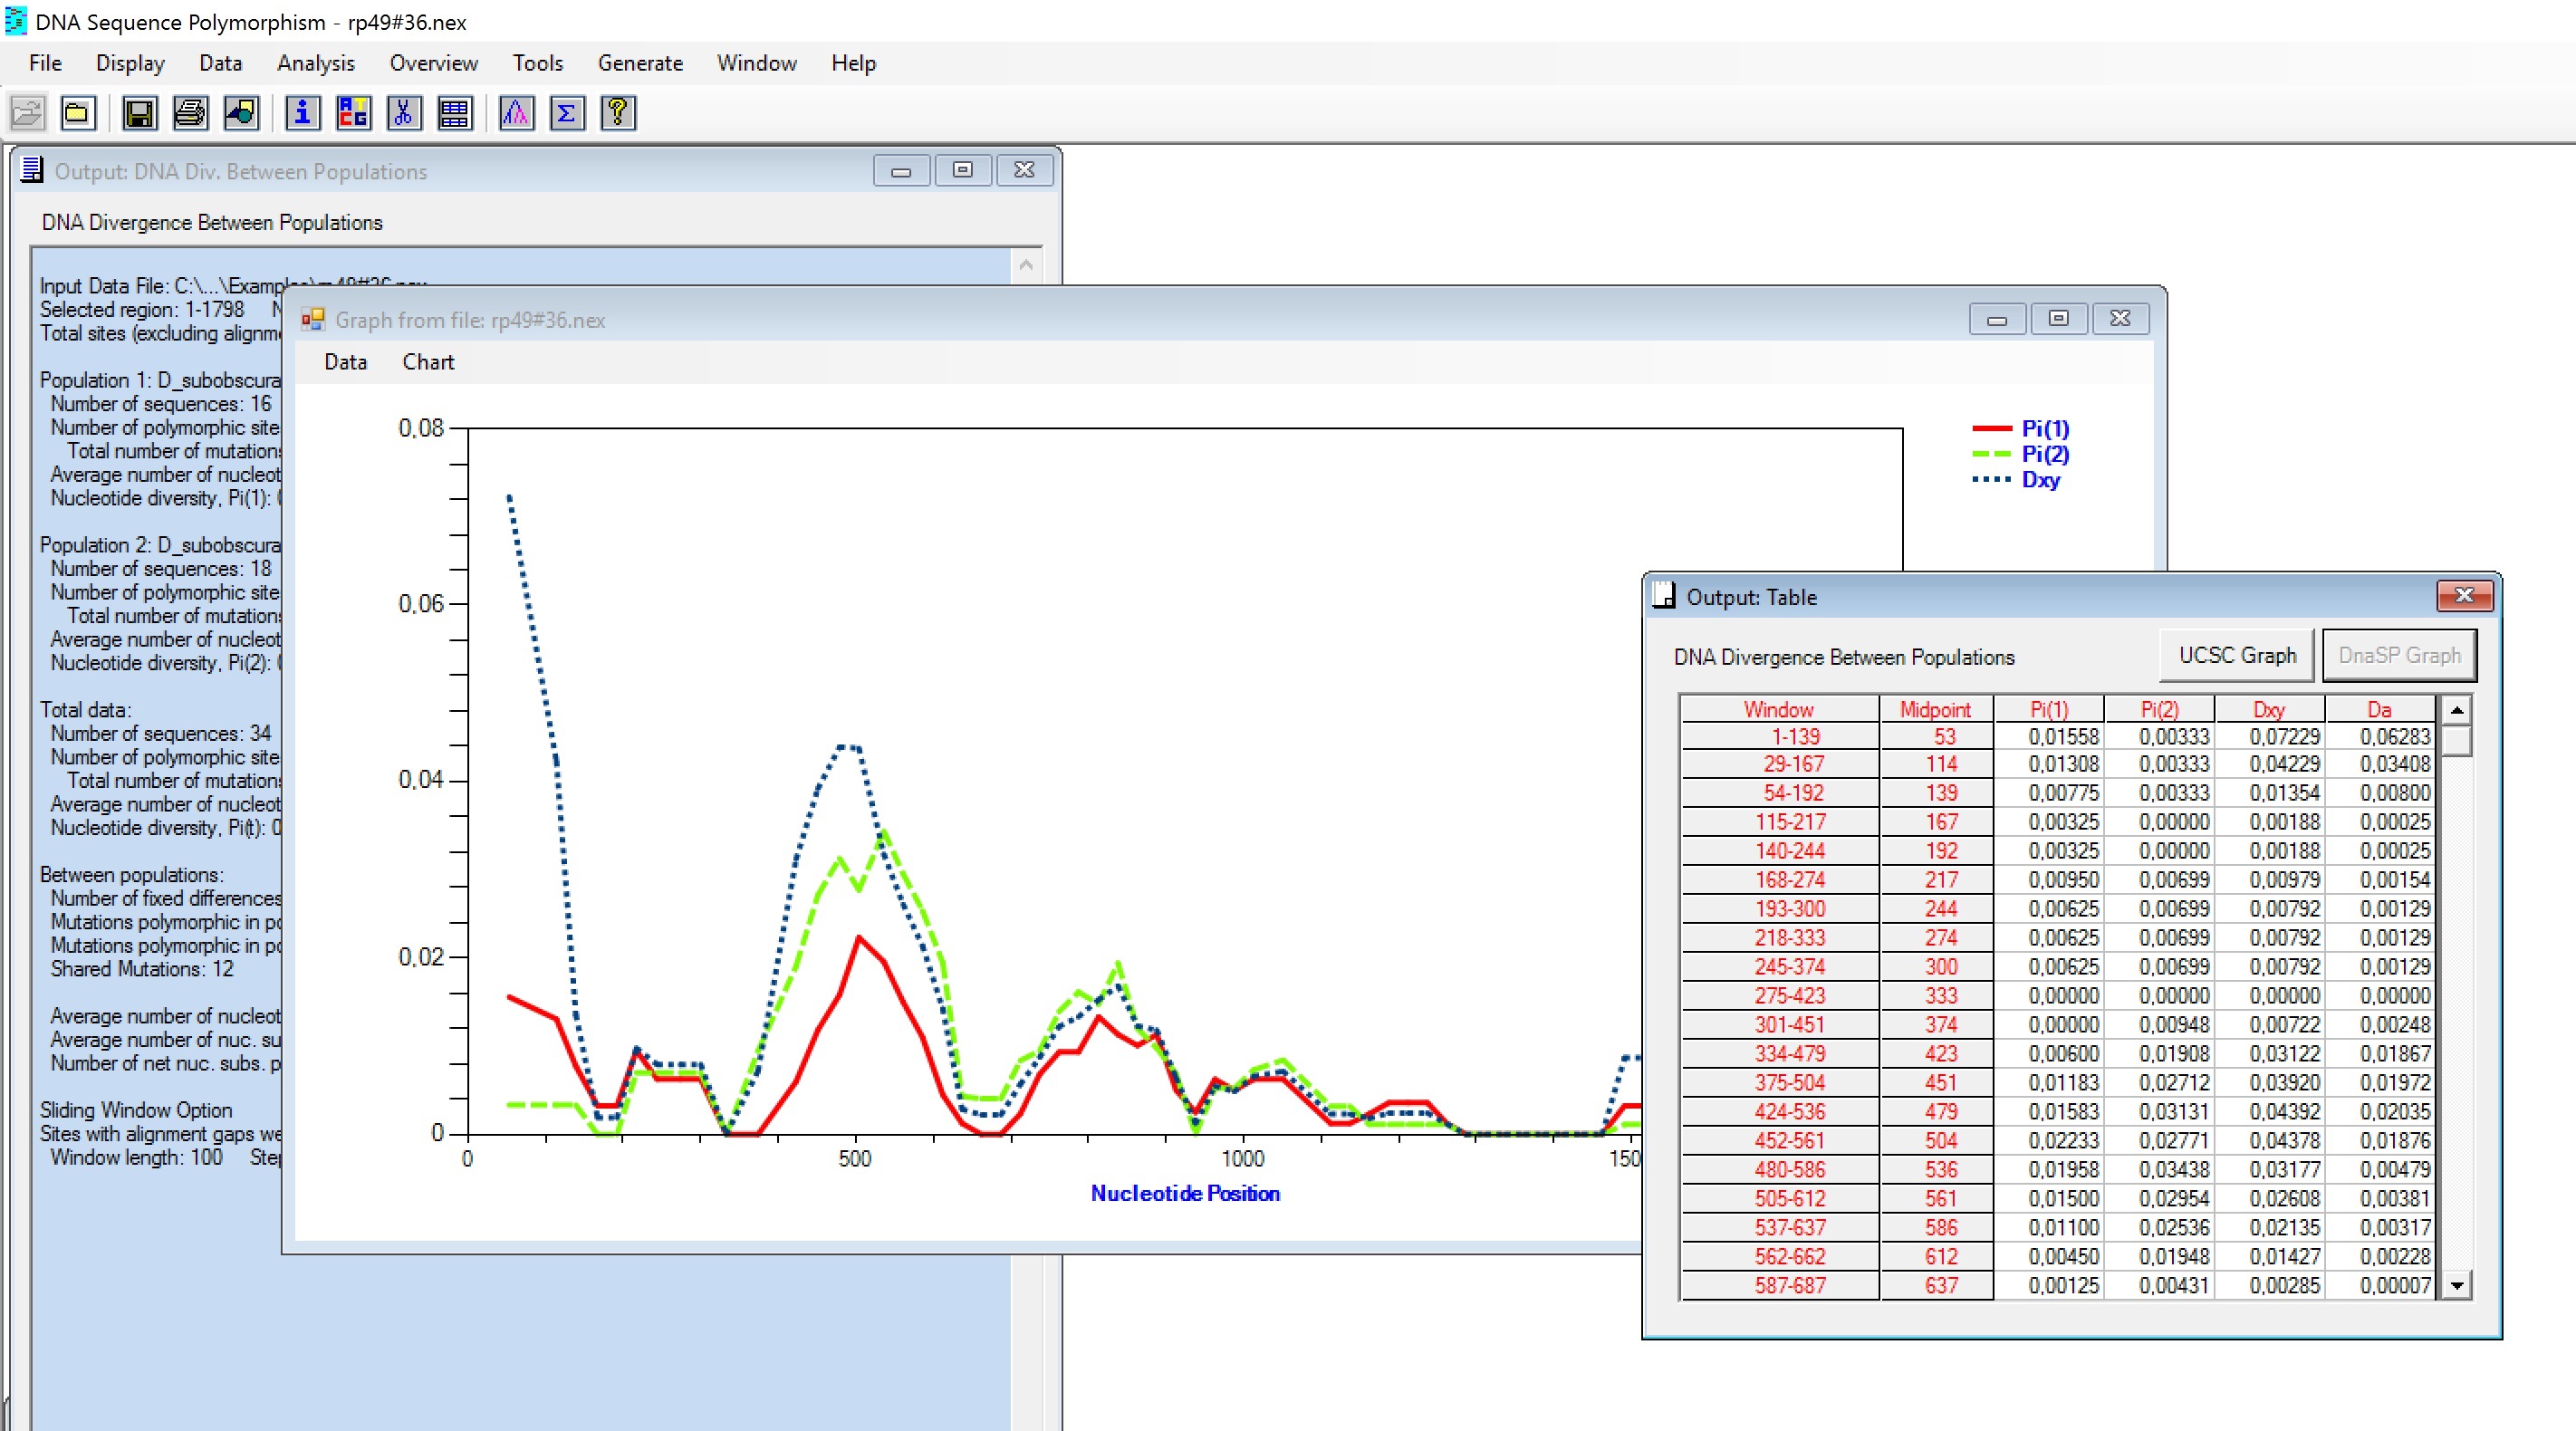
Task: Click the distribution curve graph icon
Action: (x=516, y=113)
